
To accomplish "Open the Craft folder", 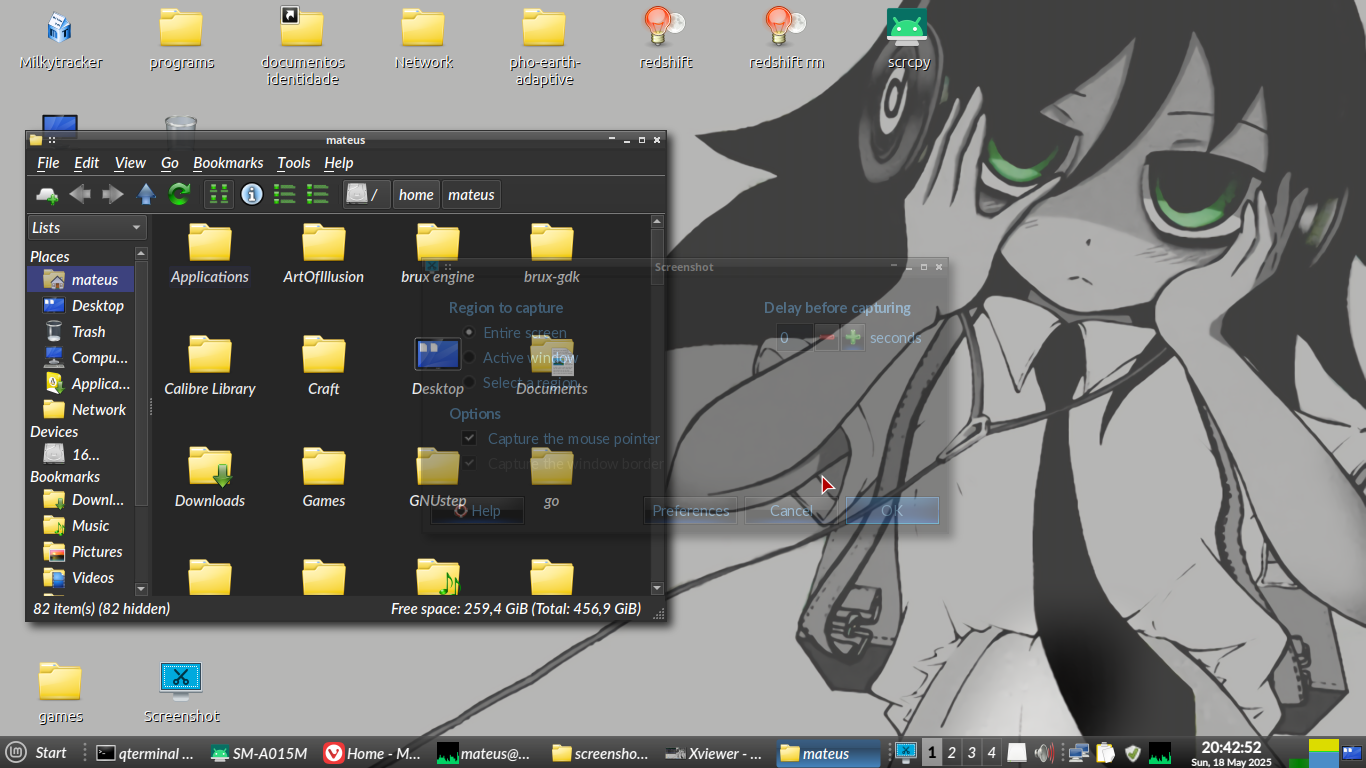I will click(324, 366).
